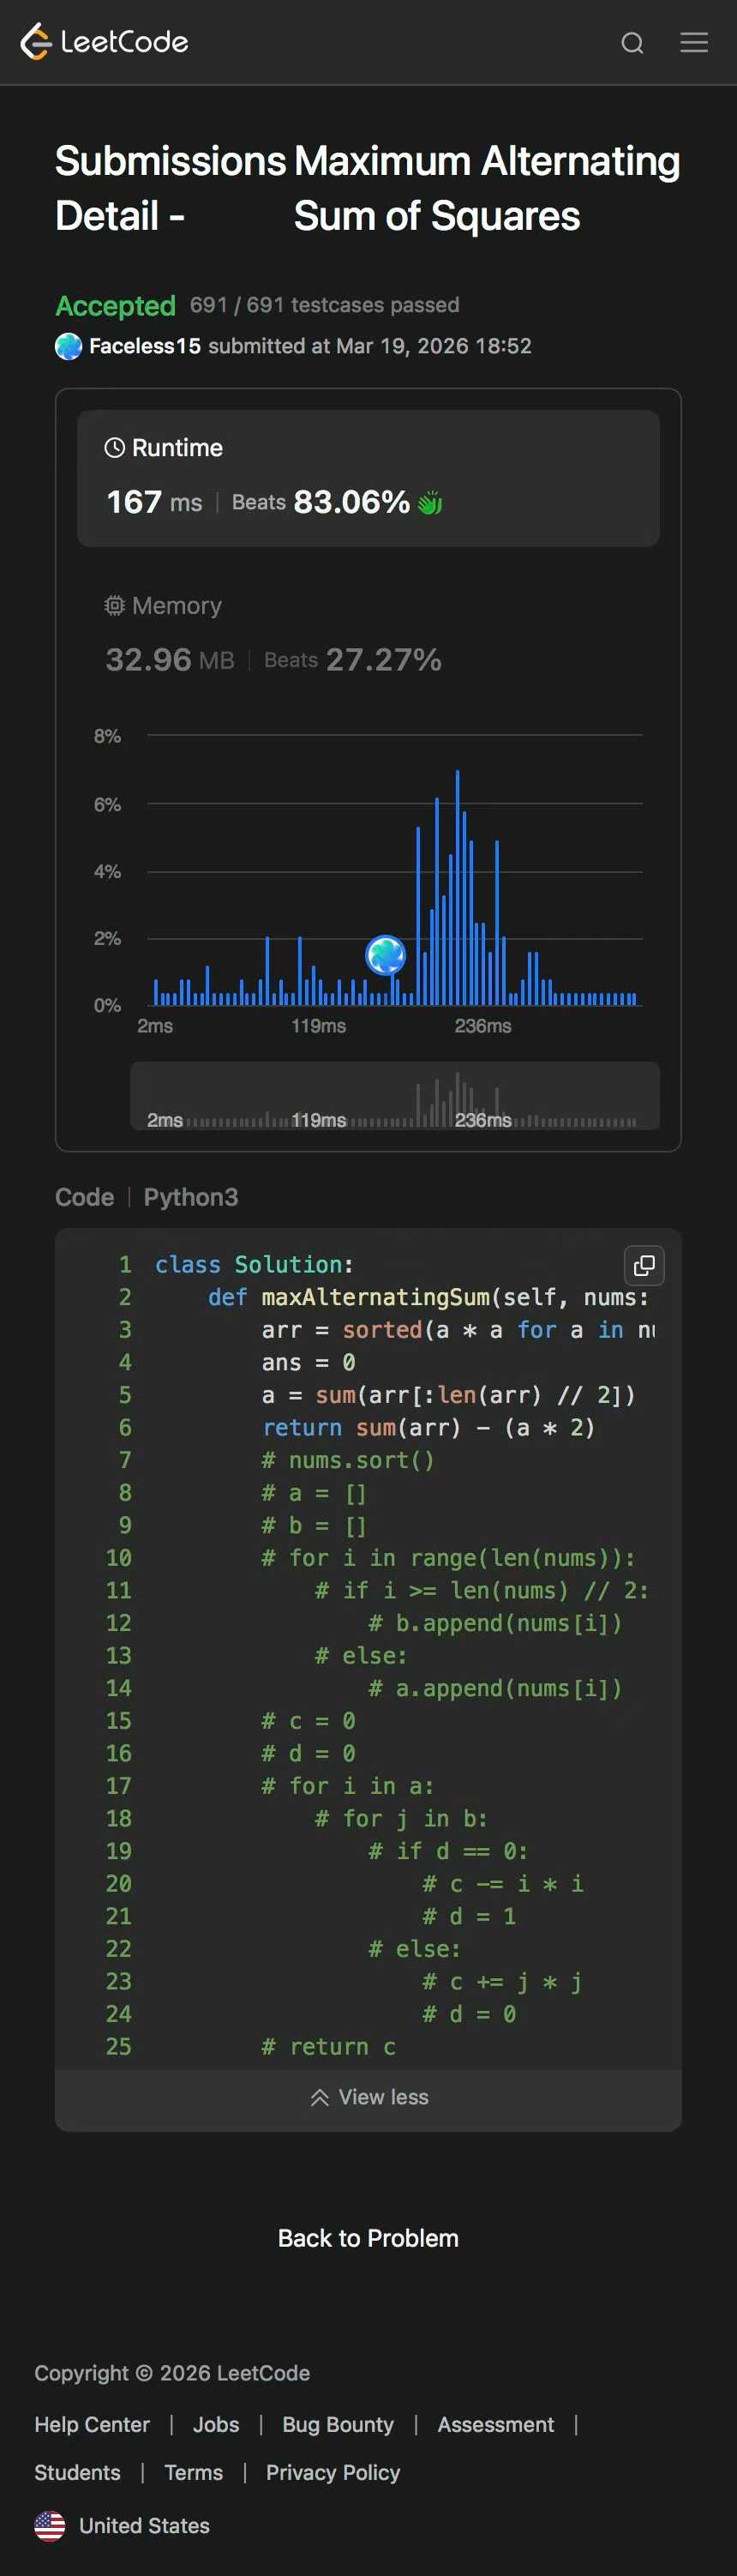Viewport: 737px width, 2576px height.
Task: Open the Privacy Policy link
Action: (x=333, y=2472)
